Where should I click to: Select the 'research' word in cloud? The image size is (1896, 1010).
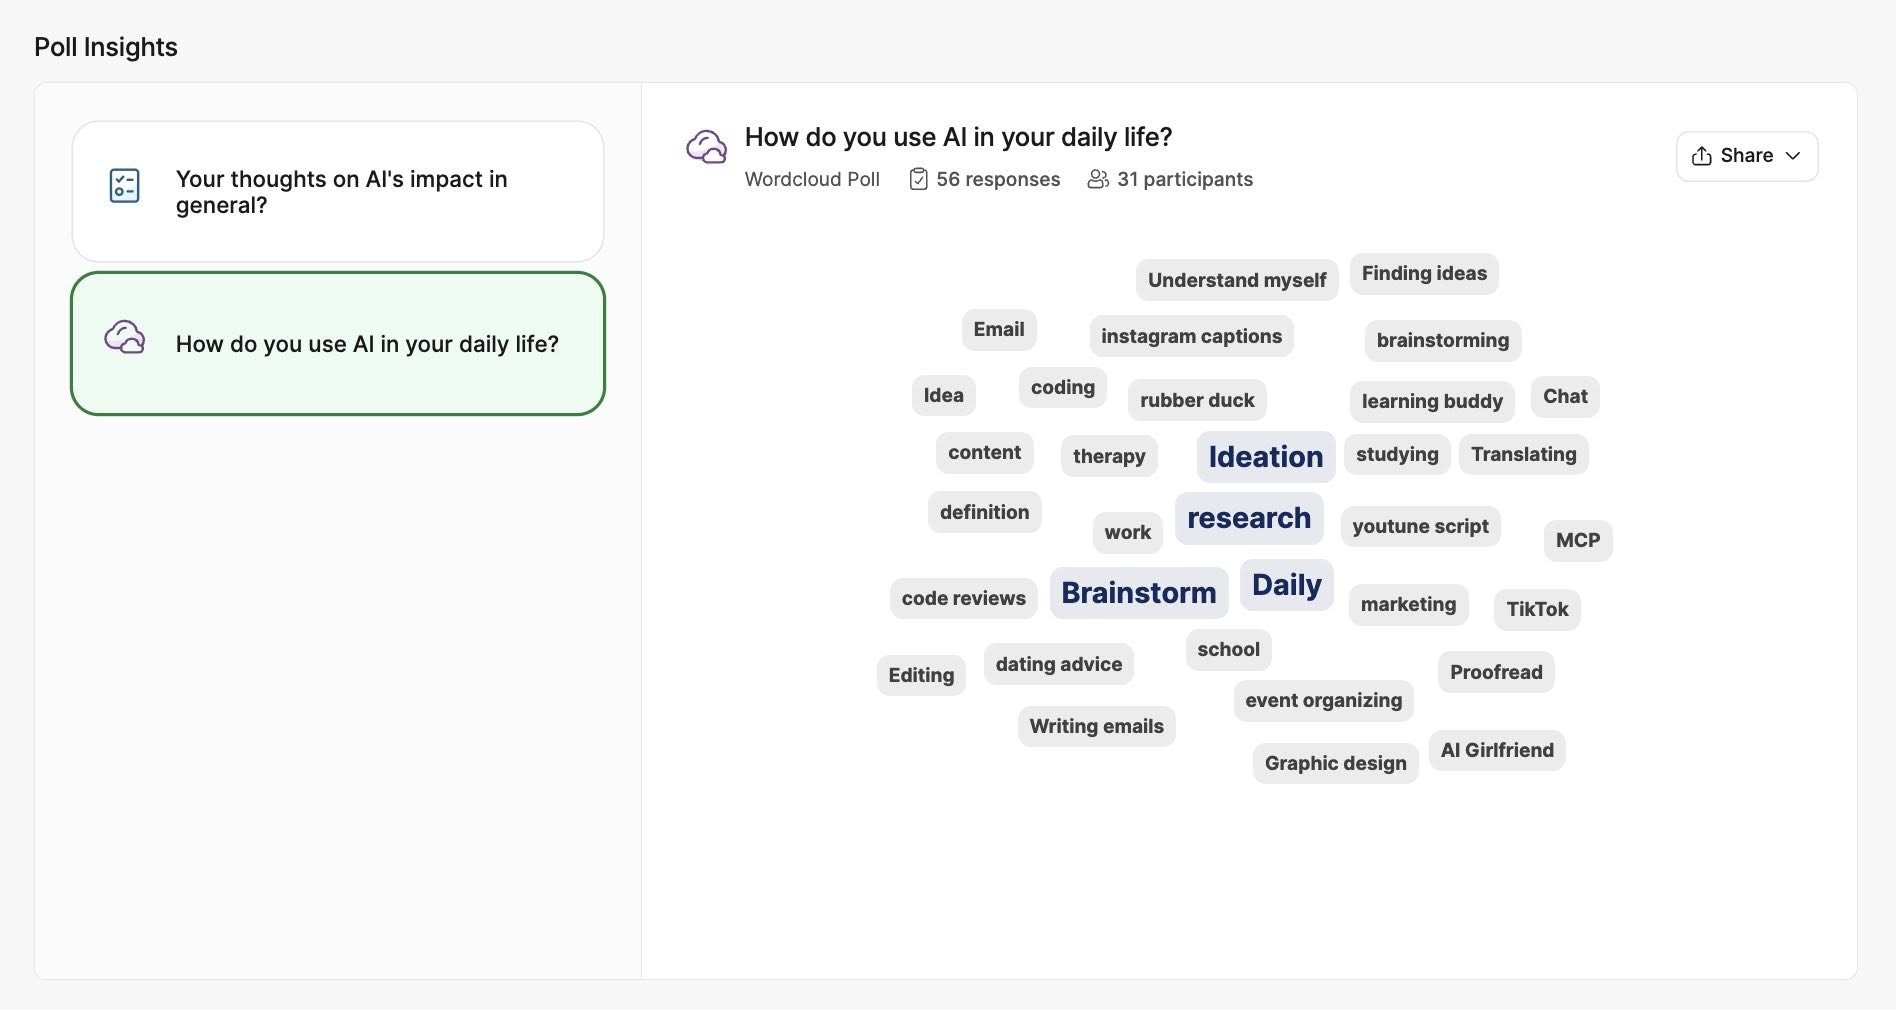point(1248,518)
